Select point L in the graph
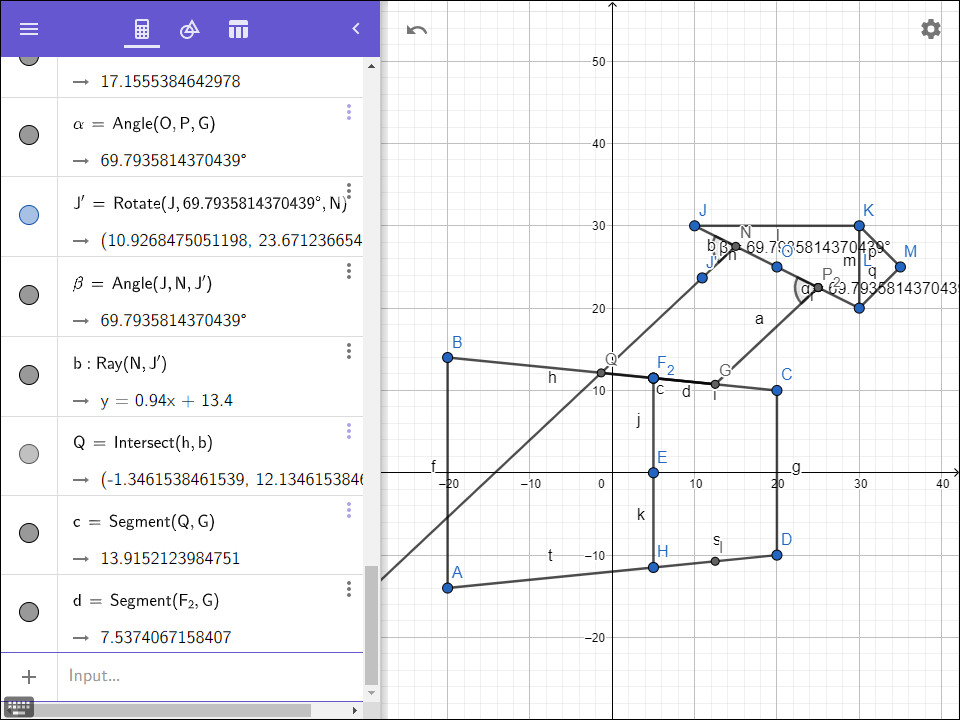 [x=859, y=308]
